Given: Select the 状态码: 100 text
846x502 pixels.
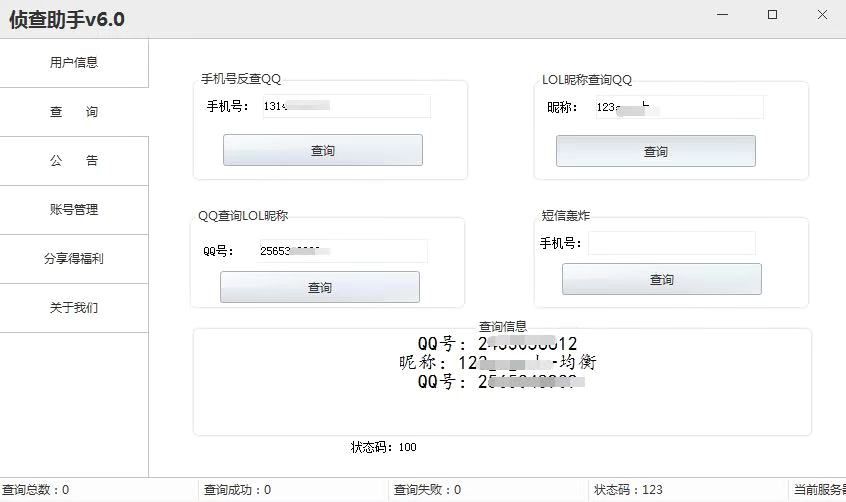Looking at the screenshot, I should coord(384,447).
